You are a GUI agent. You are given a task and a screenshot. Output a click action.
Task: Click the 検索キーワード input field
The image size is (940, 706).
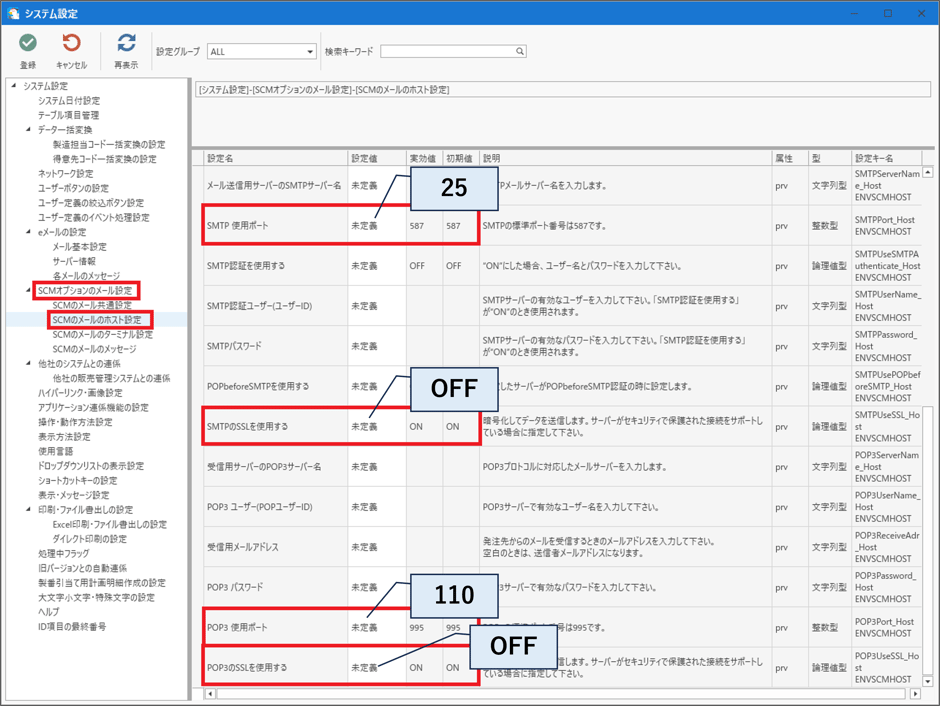point(453,52)
